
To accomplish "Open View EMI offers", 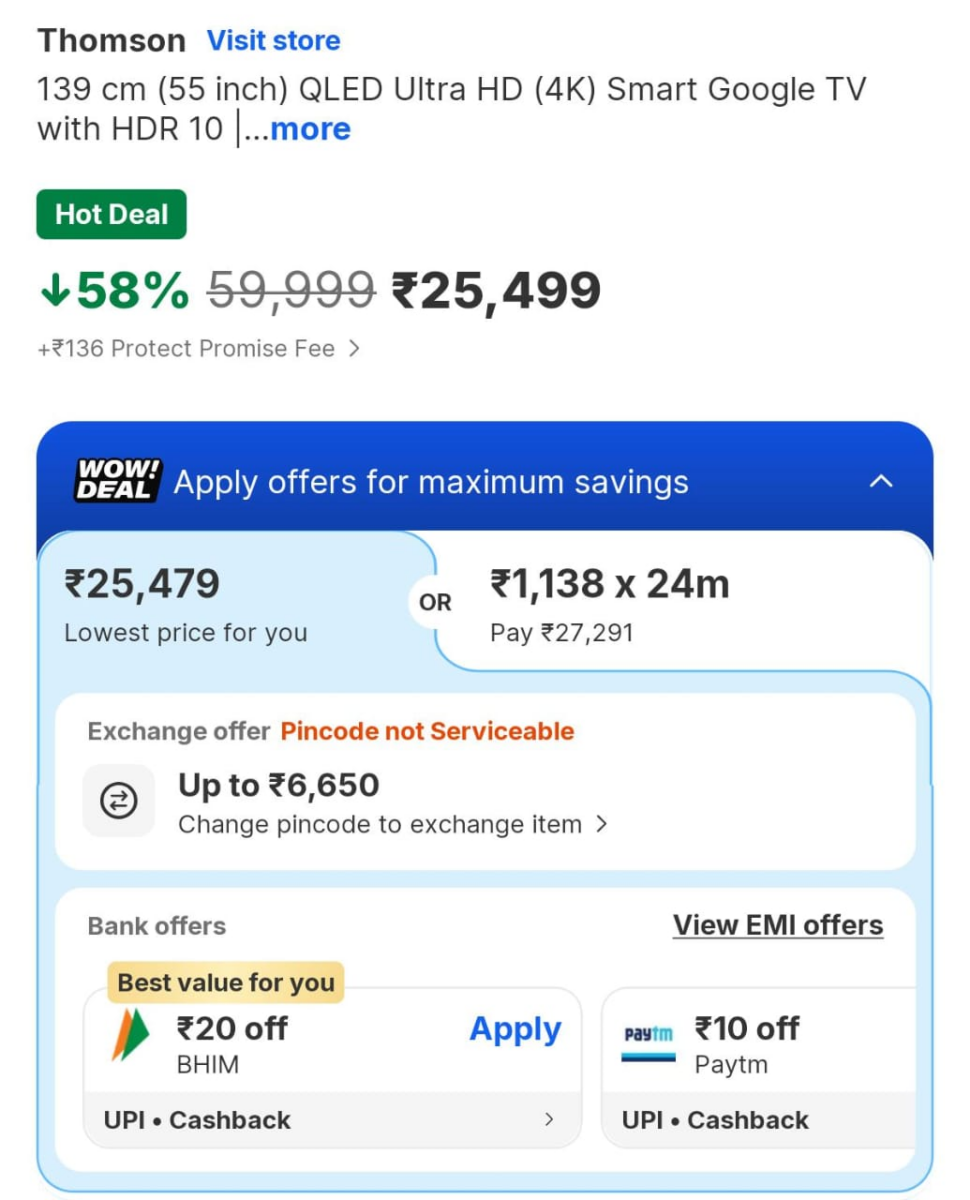I will tap(777, 925).
